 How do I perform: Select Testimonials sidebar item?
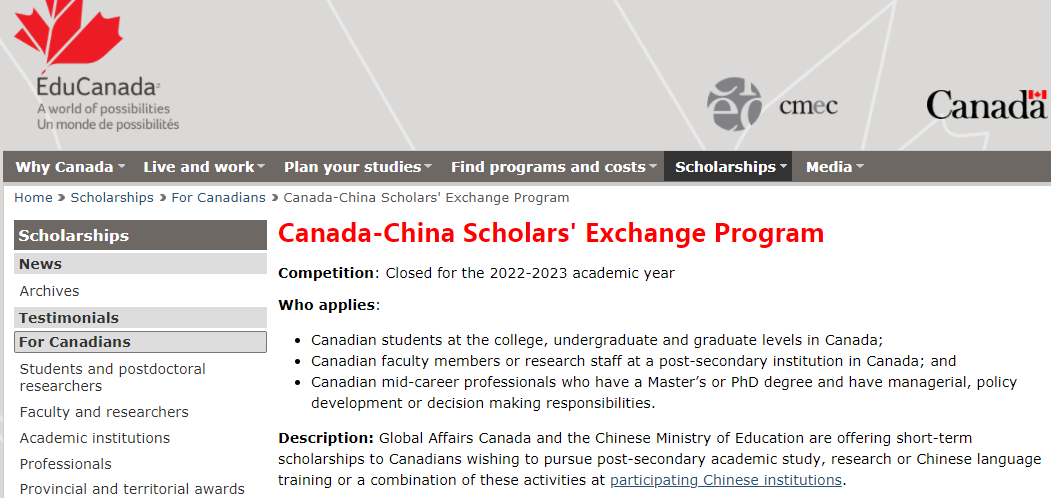click(140, 318)
